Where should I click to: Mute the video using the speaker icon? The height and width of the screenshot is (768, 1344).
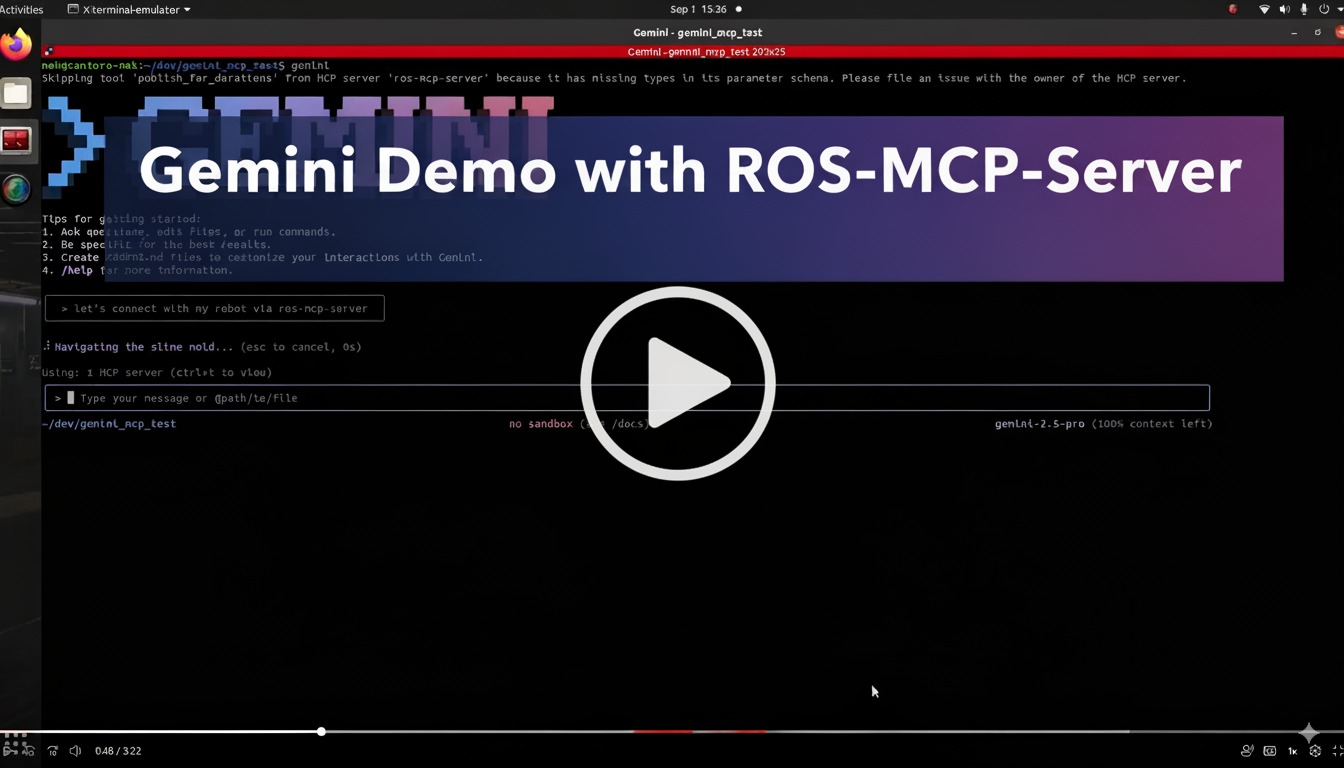point(75,751)
